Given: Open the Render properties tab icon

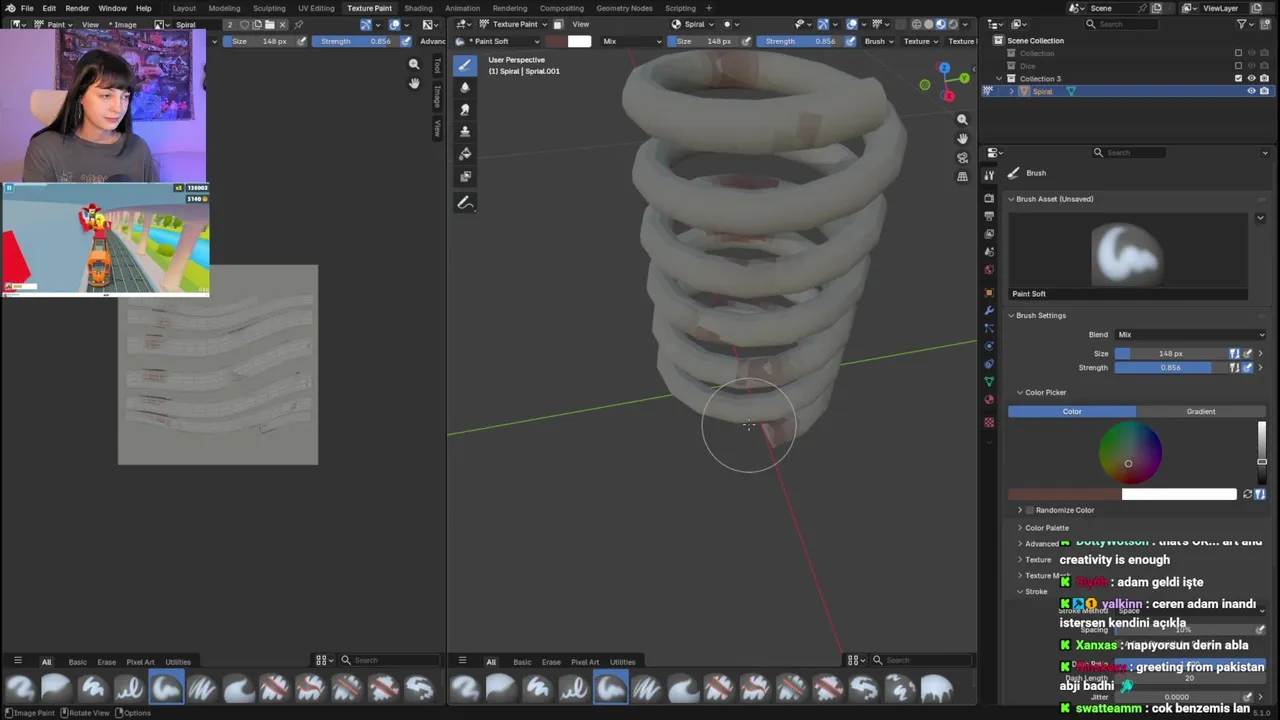Looking at the screenshot, I should [989, 198].
